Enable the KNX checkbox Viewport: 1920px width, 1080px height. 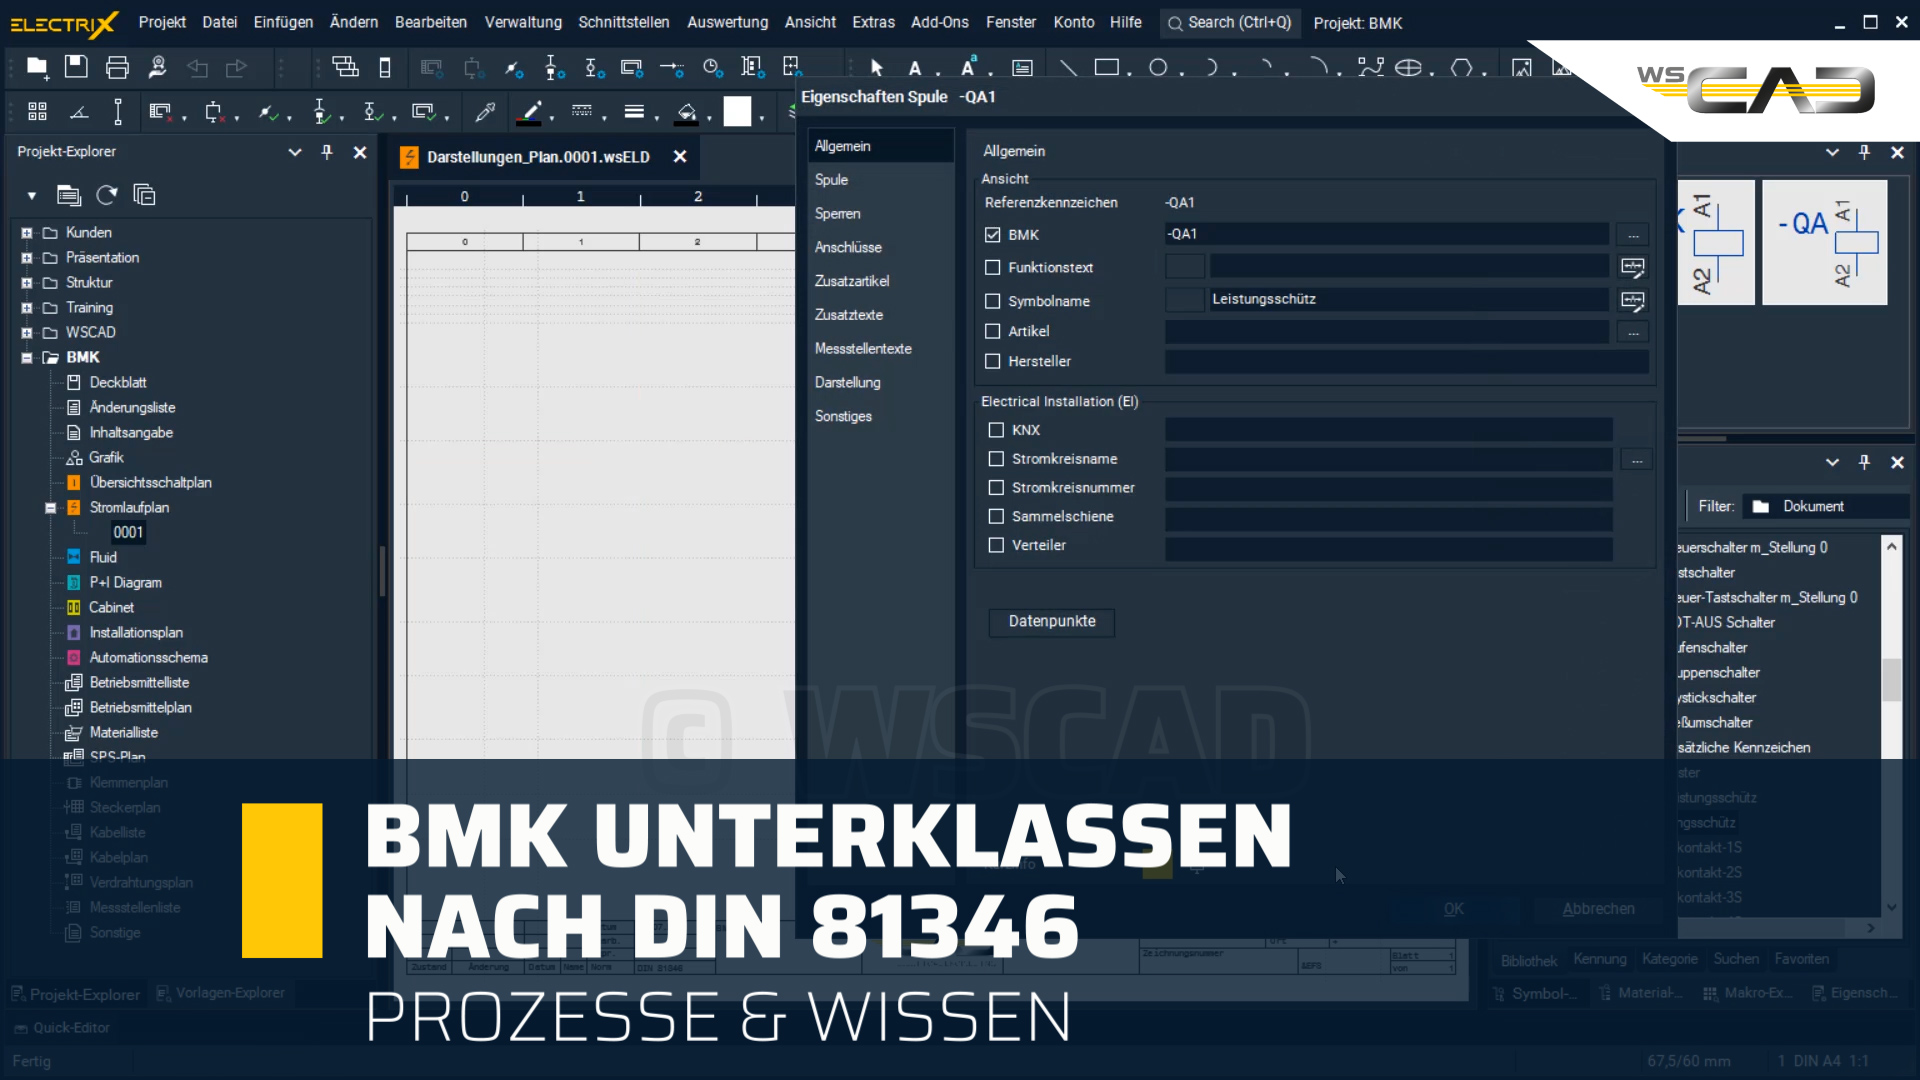pos(996,430)
